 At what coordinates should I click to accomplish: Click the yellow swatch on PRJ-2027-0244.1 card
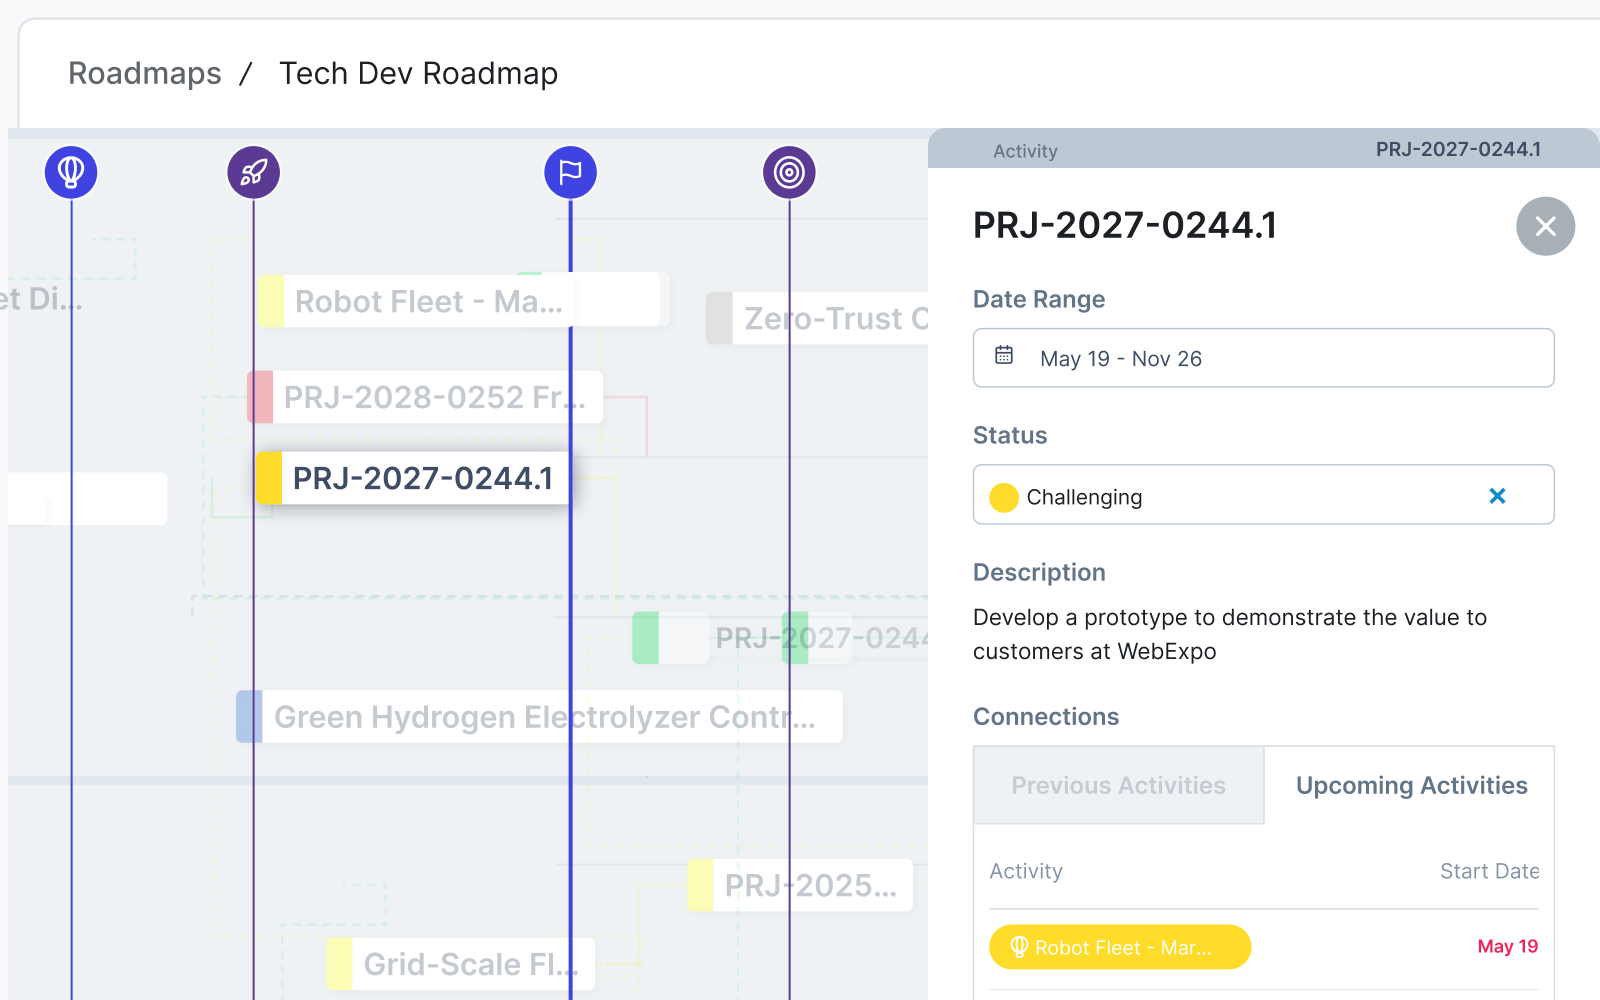coord(268,478)
